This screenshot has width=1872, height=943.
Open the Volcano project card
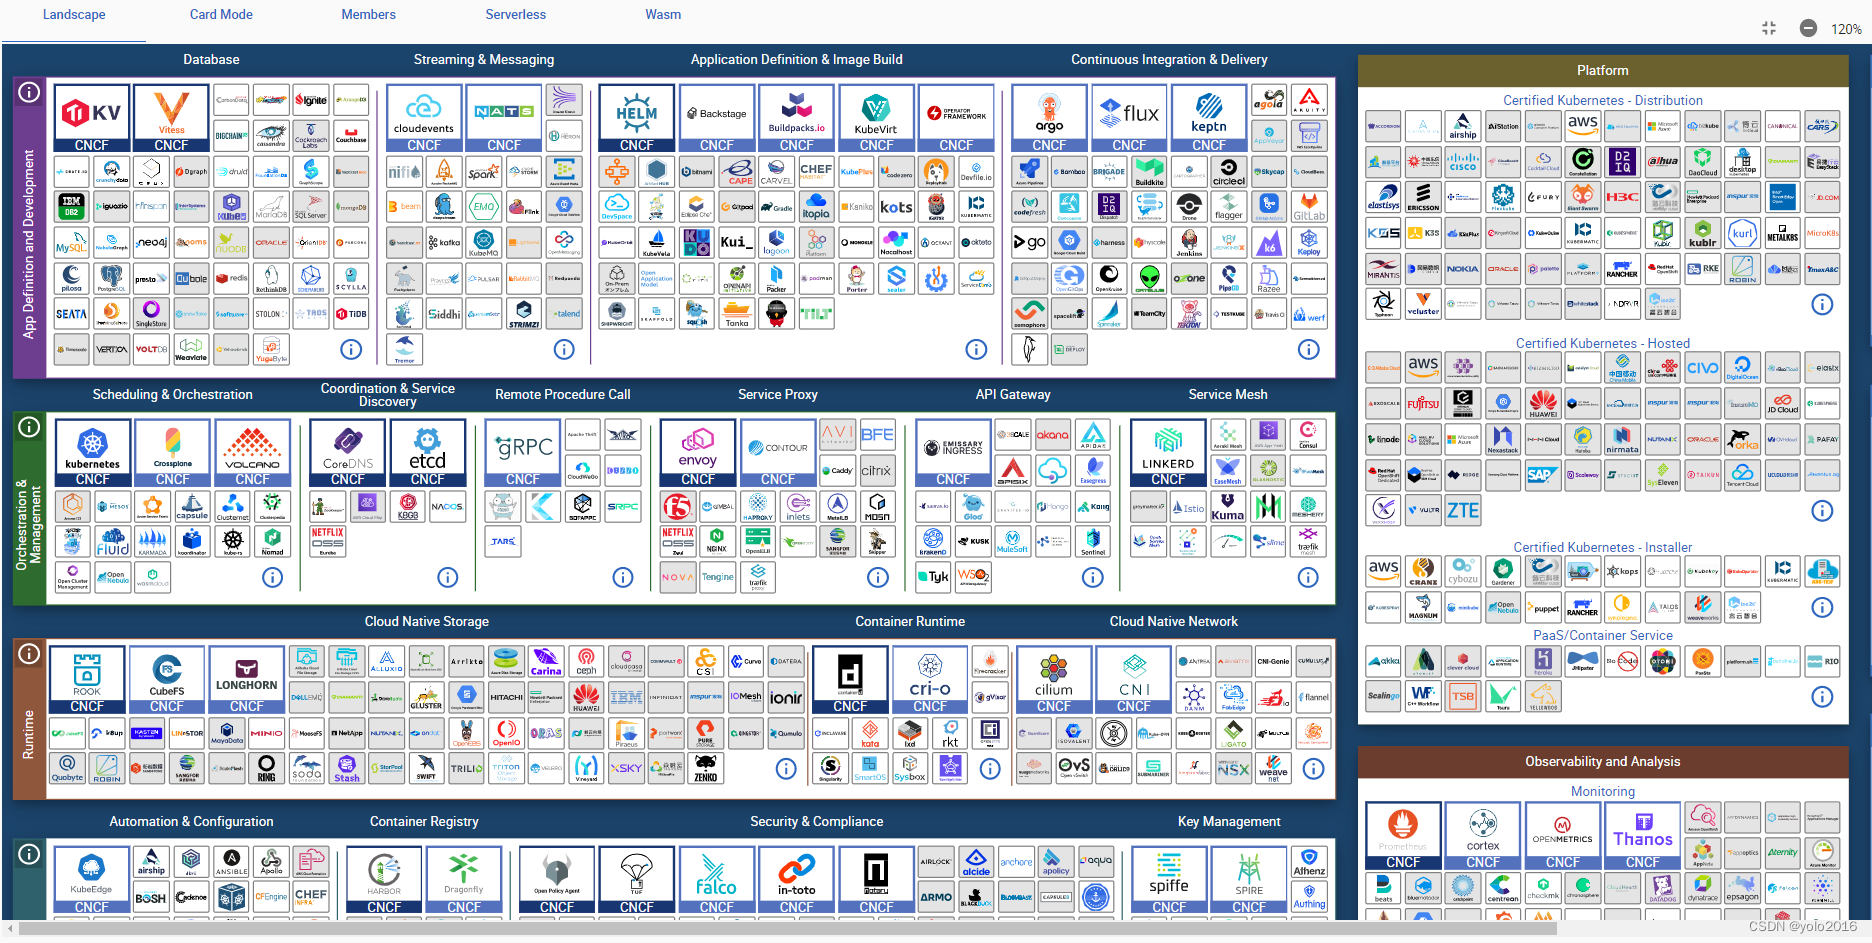[x=252, y=453]
